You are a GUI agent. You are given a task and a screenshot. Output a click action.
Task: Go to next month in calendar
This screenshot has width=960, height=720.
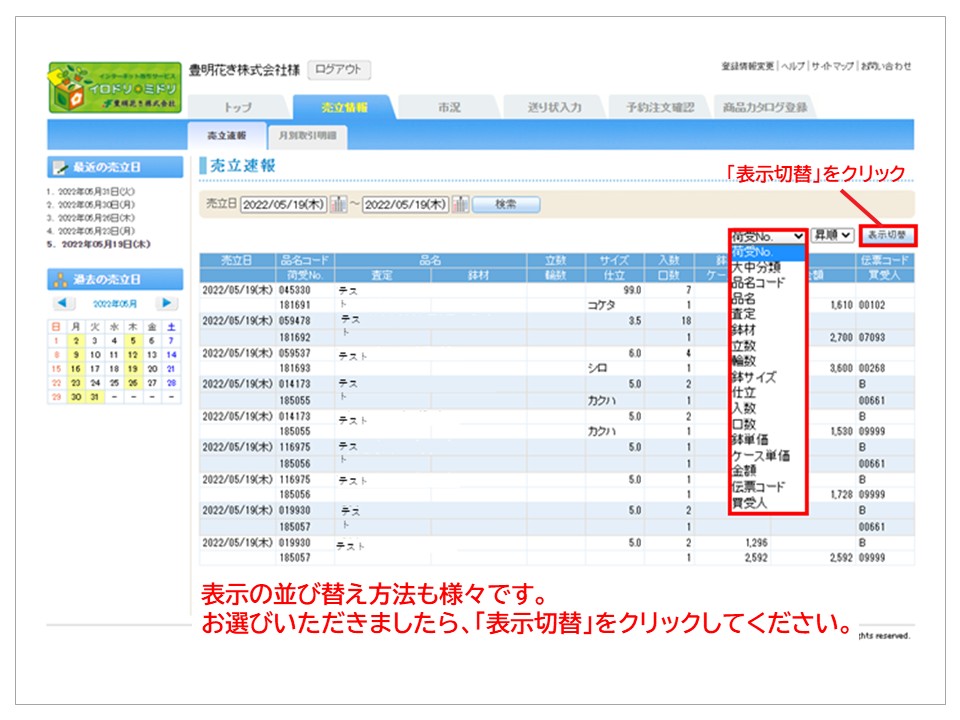(167, 303)
